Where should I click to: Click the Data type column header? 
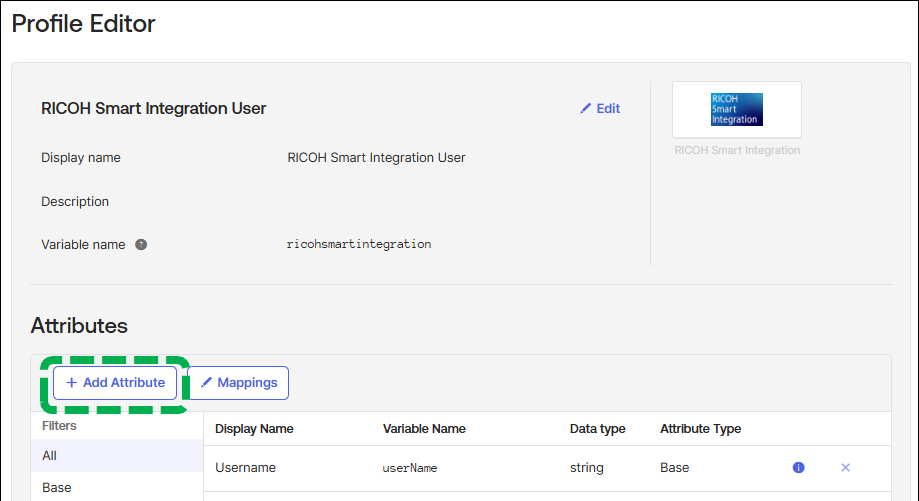pos(597,429)
